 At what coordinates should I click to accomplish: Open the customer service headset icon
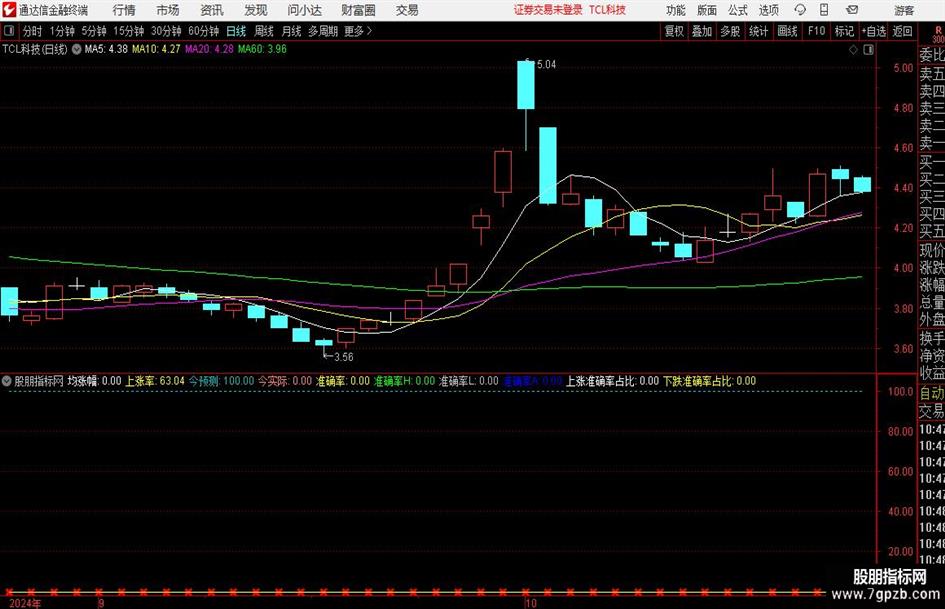(800, 10)
